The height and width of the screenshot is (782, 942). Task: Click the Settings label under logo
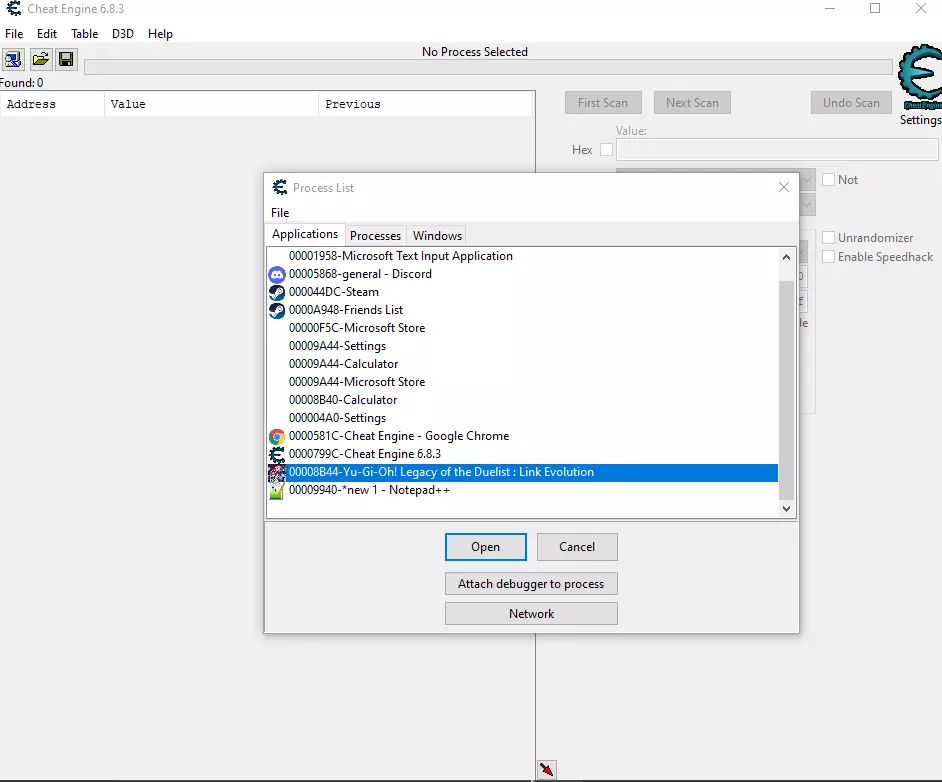point(920,120)
